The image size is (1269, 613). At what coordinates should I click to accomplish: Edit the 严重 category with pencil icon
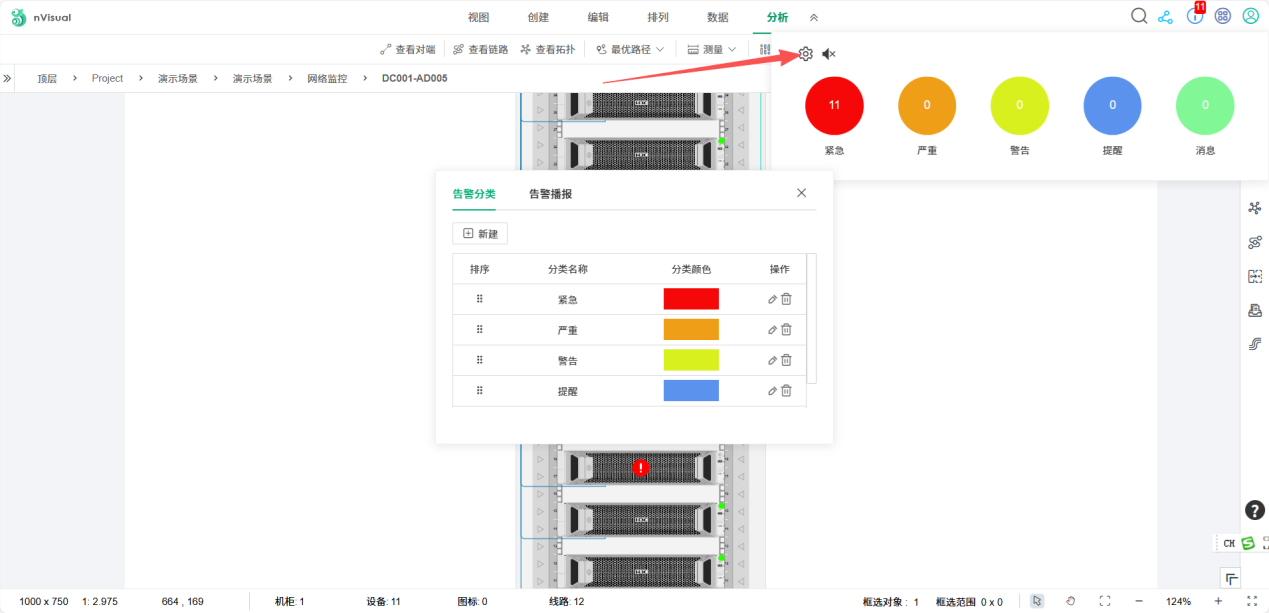[x=772, y=329]
